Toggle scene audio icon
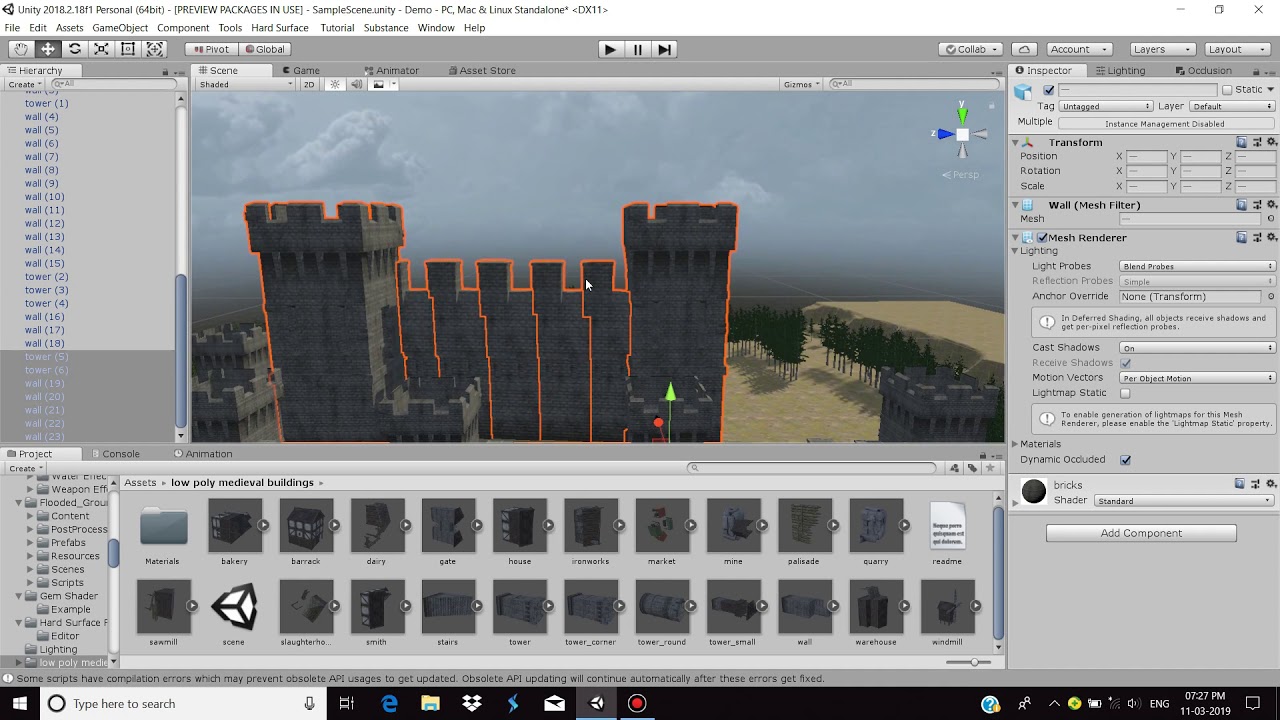 click(x=356, y=84)
